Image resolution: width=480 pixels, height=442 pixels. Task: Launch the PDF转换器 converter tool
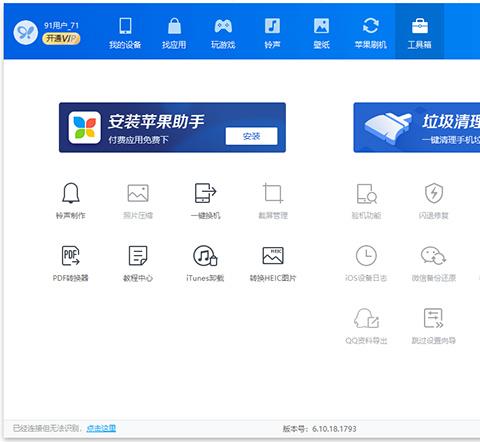(71, 263)
